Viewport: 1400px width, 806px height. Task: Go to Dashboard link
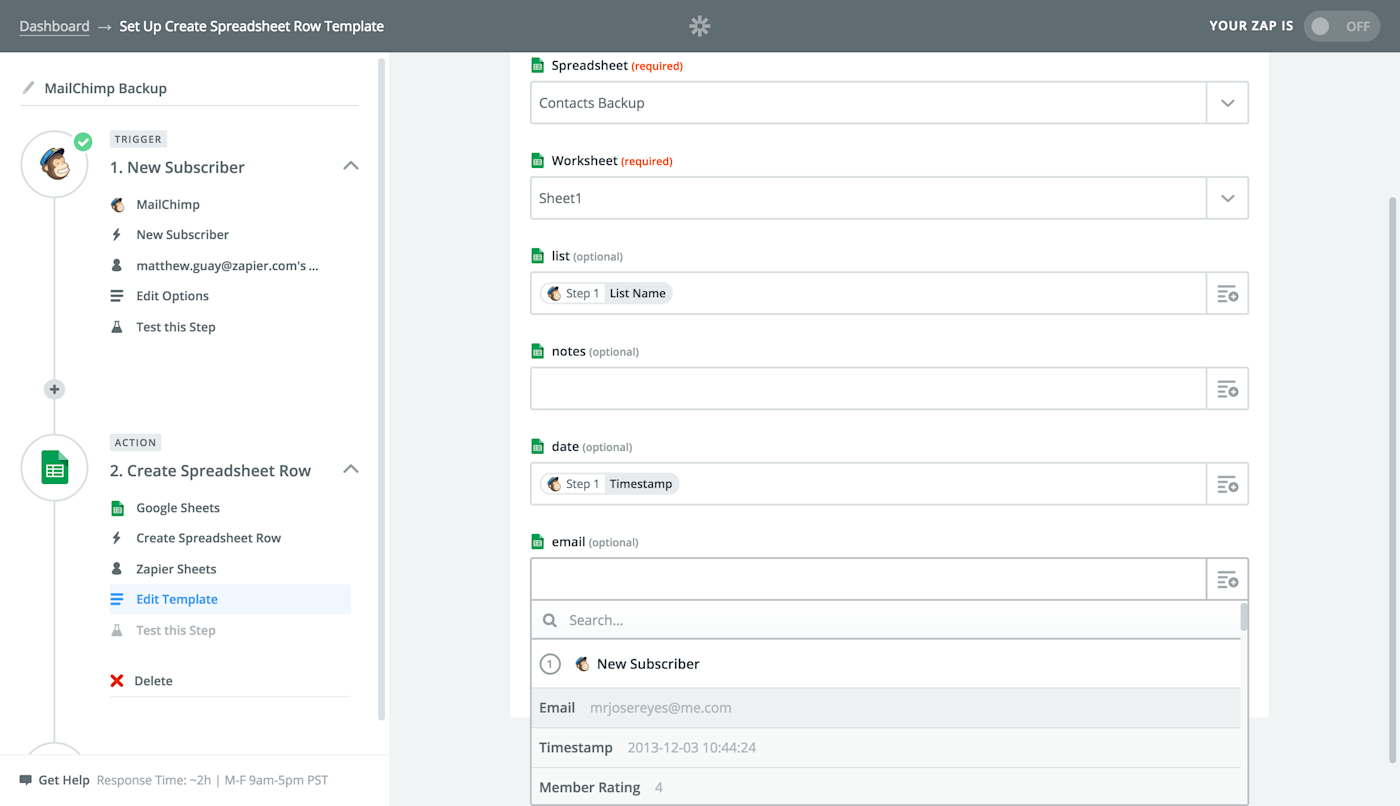point(54,26)
